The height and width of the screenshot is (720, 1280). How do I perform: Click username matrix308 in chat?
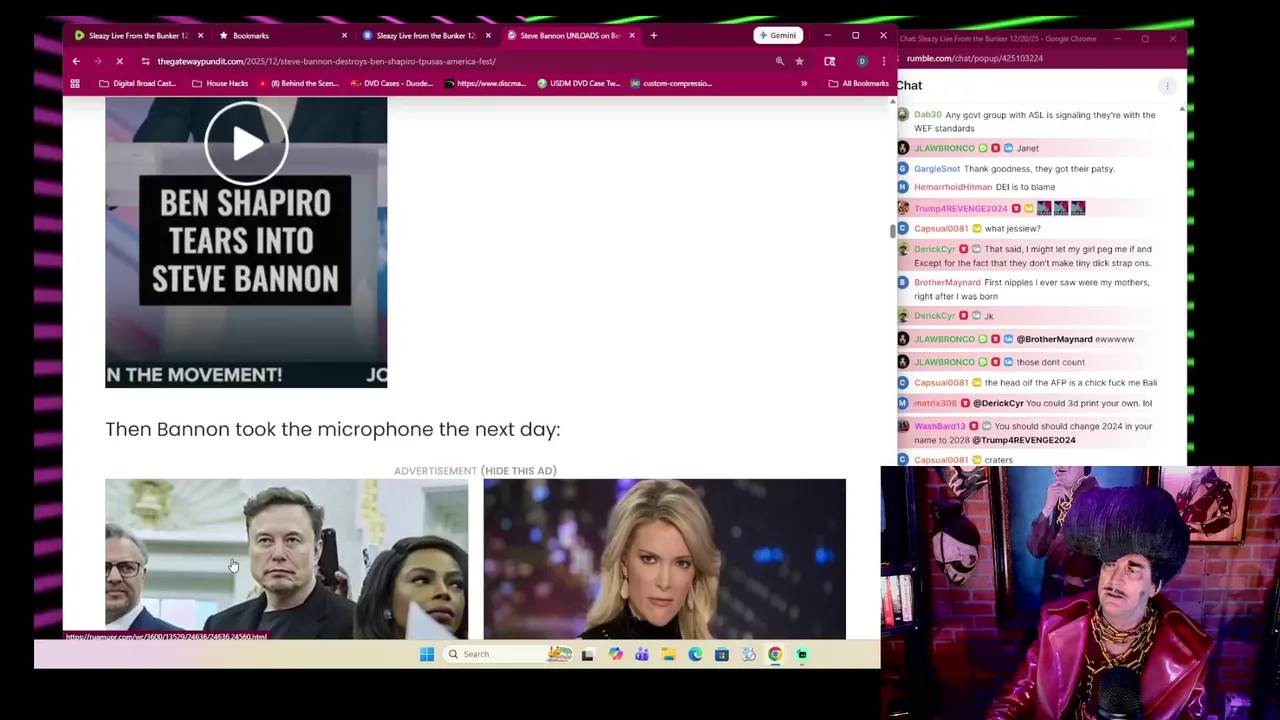coord(935,404)
